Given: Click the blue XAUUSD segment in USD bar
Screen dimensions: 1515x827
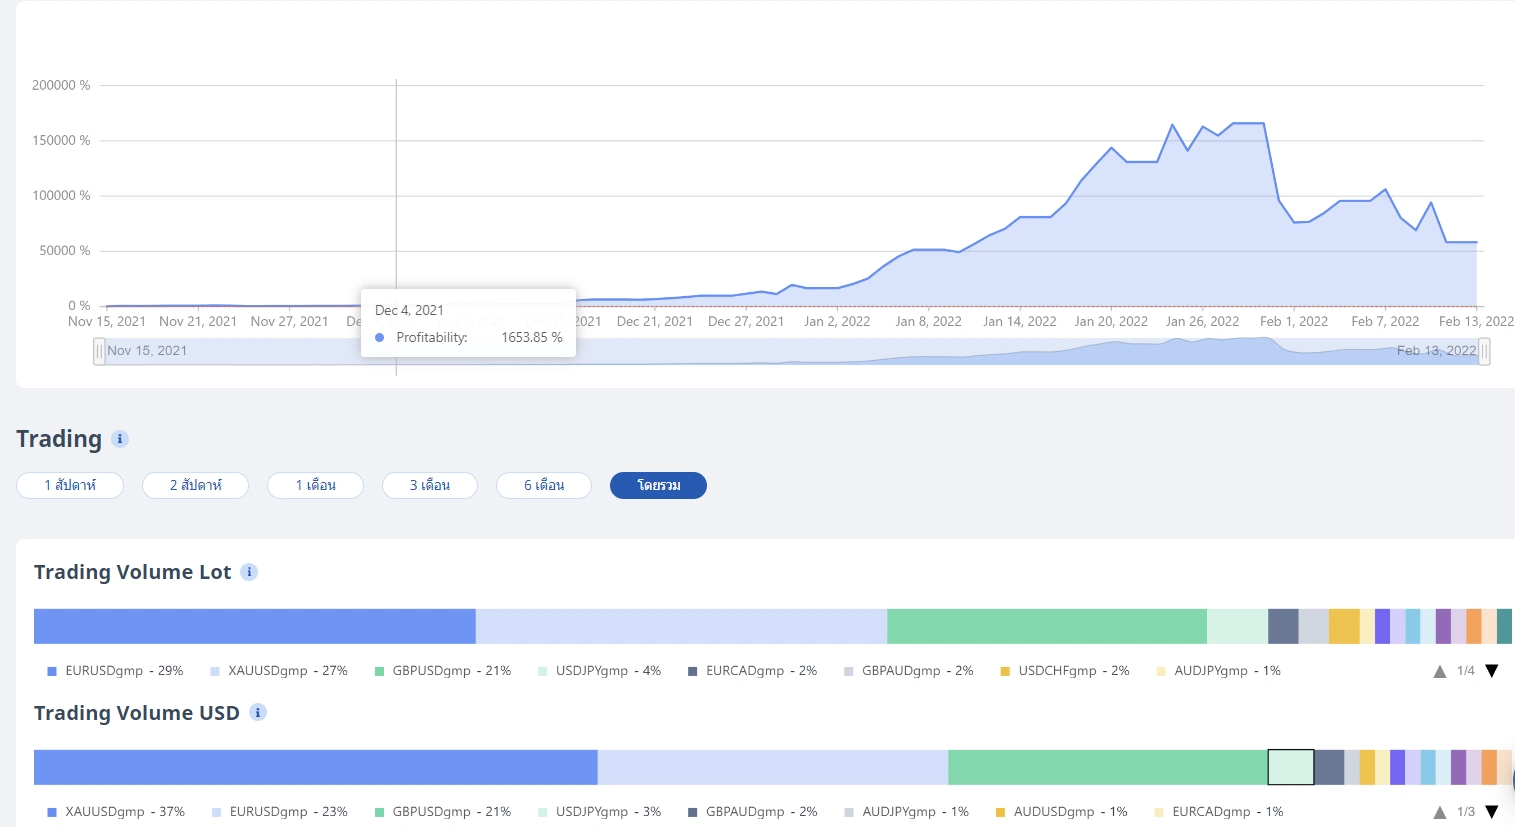Looking at the screenshot, I should coord(316,767).
